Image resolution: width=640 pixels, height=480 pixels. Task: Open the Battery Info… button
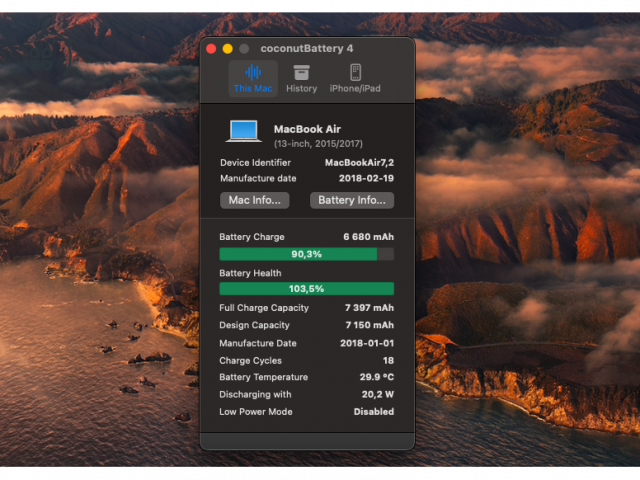click(352, 200)
